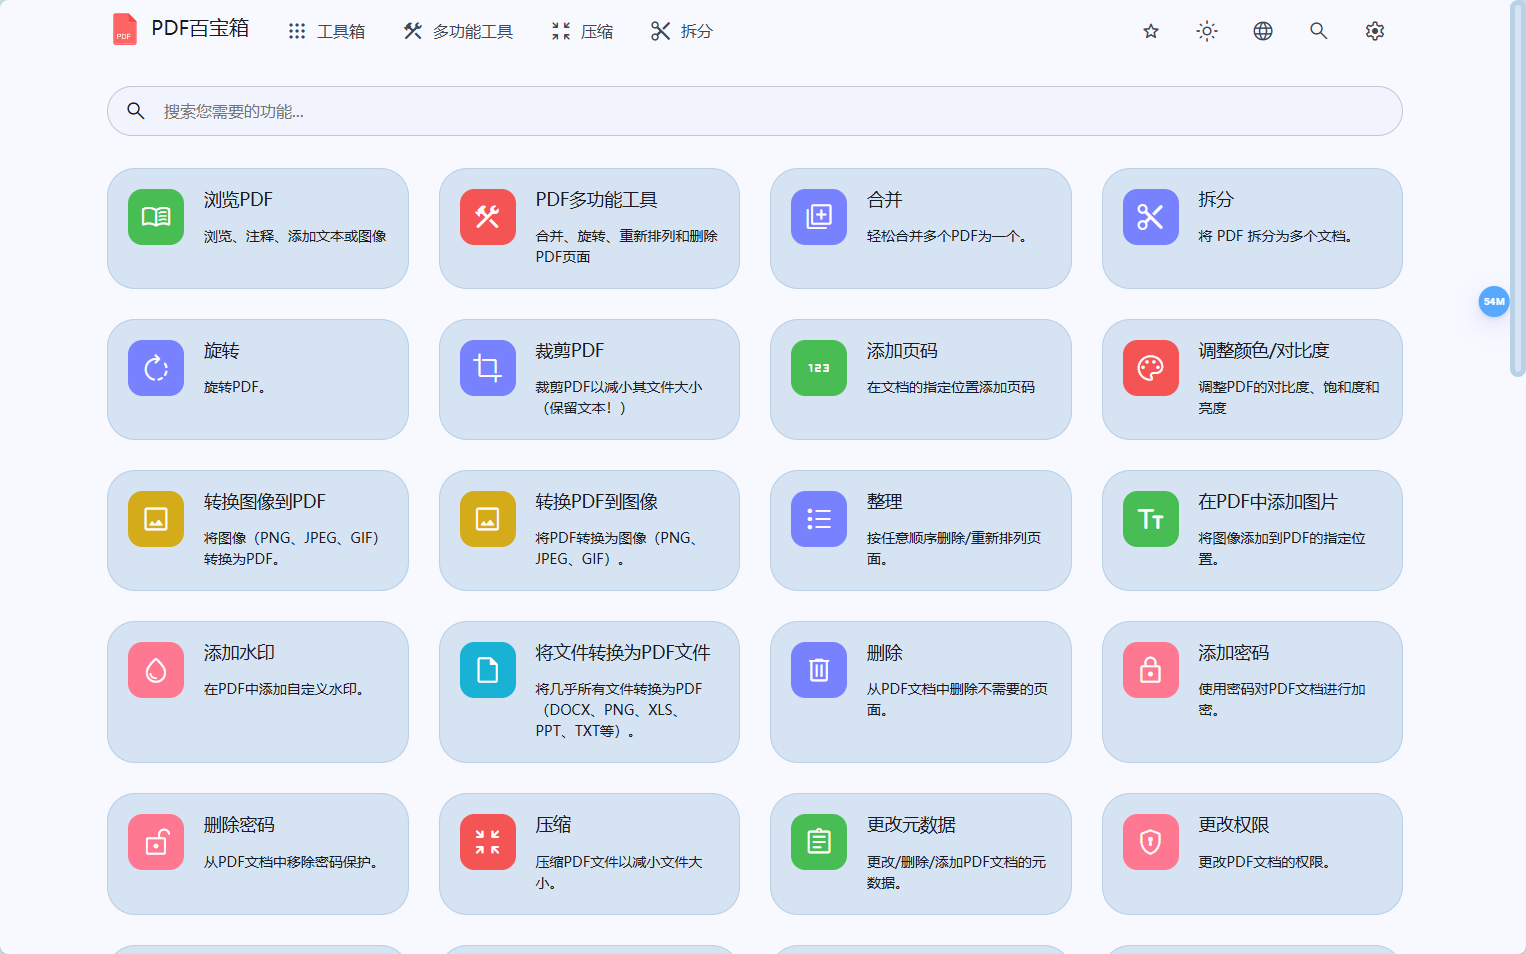Click text 轻松合并多个PDF为一个。
The width and height of the screenshot is (1526, 954).
[x=946, y=236]
